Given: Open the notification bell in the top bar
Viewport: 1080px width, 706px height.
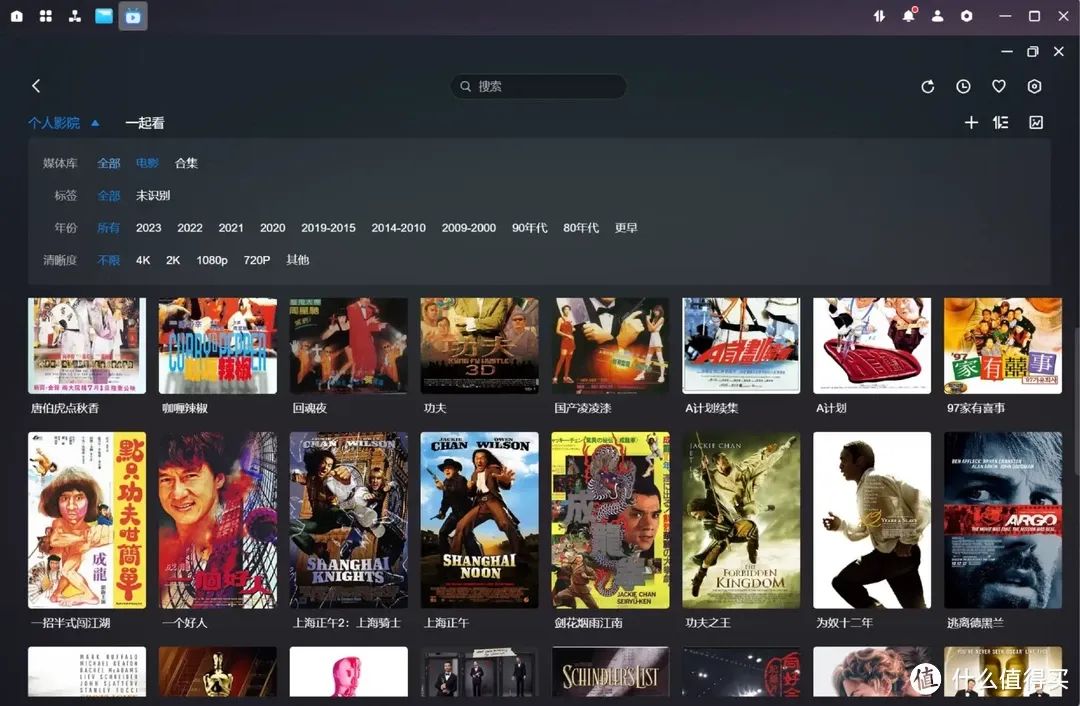Looking at the screenshot, I should pyautogui.click(x=908, y=16).
